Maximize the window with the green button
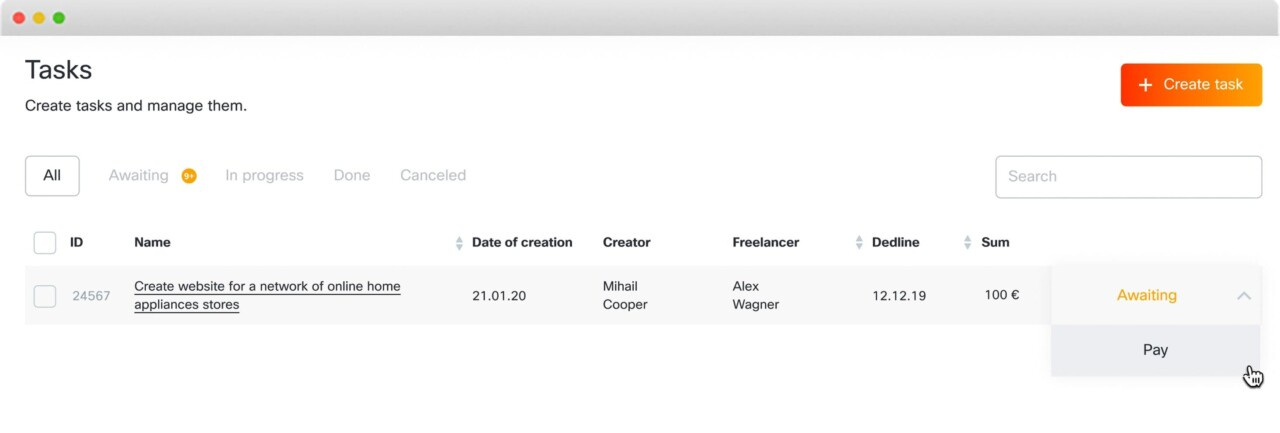 59,18
